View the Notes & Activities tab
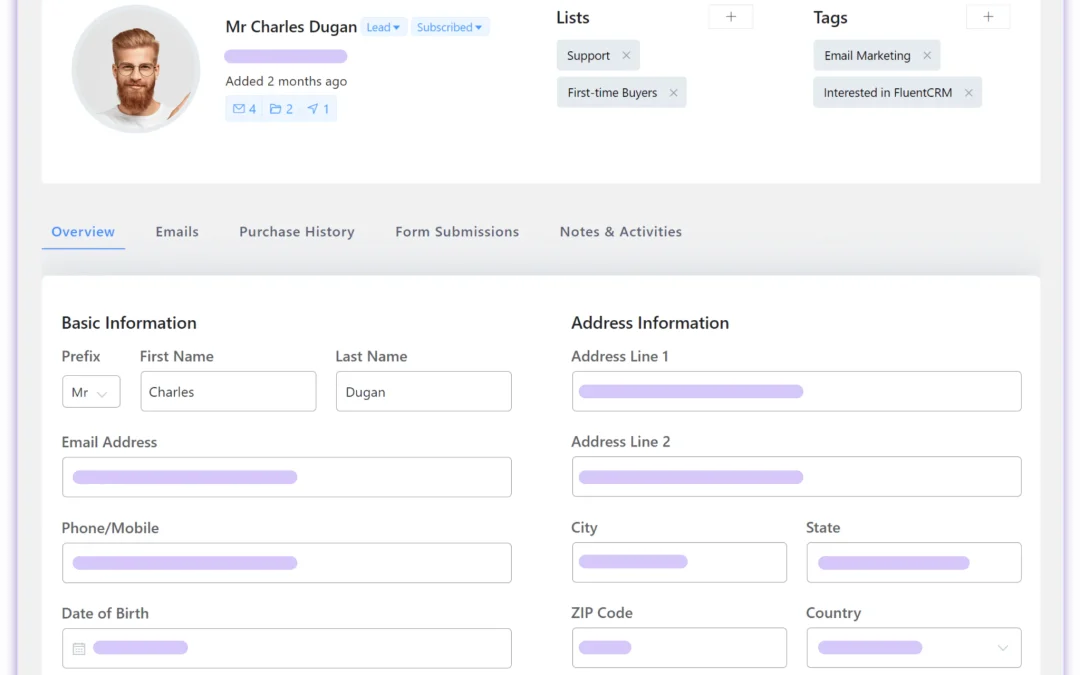 pyautogui.click(x=620, y=231)
